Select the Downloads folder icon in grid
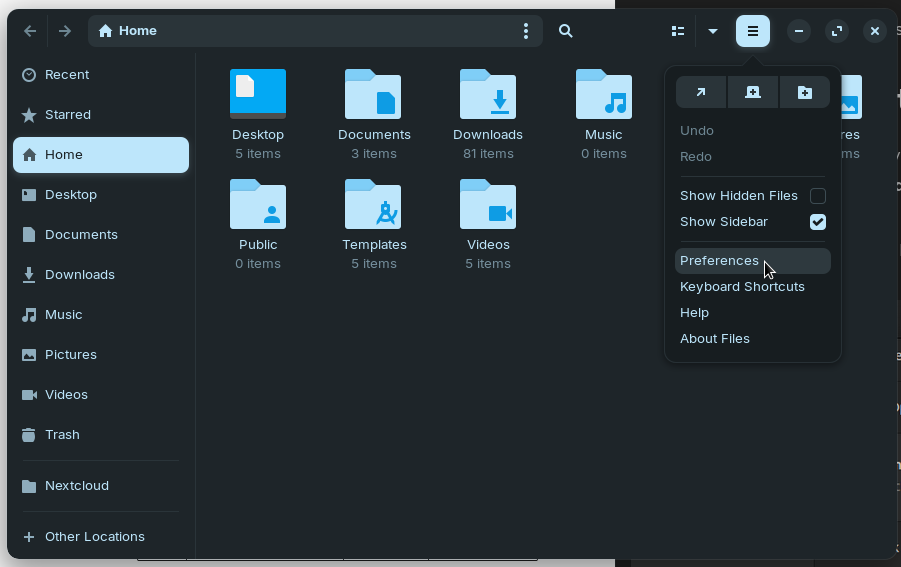The image size is (901, 567). tap(488, 94)
